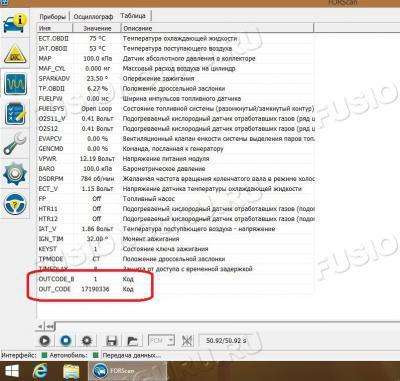Screen dimensions: 400x381
Task: Click the timeline scrollbar left arrow
Action: click(x=40, y=326)
